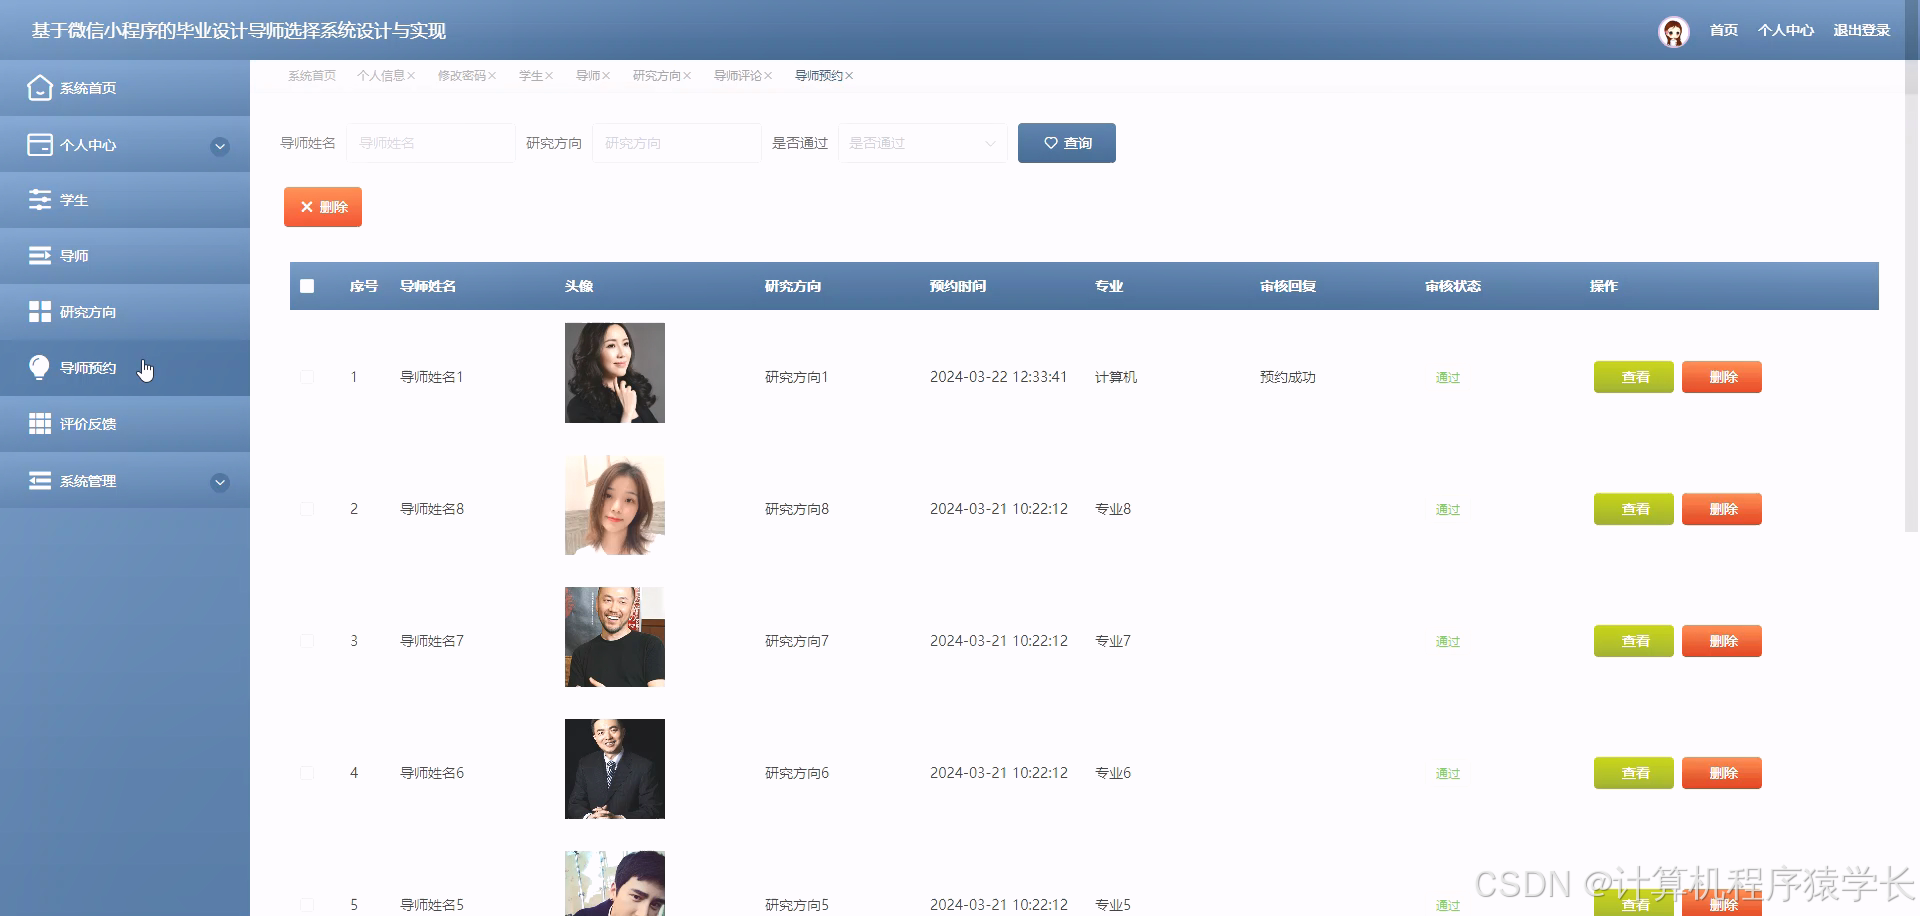Open the 是否通过 dropdown filter
The height and width of the screenshot is (916, 1920).
[x=922, y=143]
